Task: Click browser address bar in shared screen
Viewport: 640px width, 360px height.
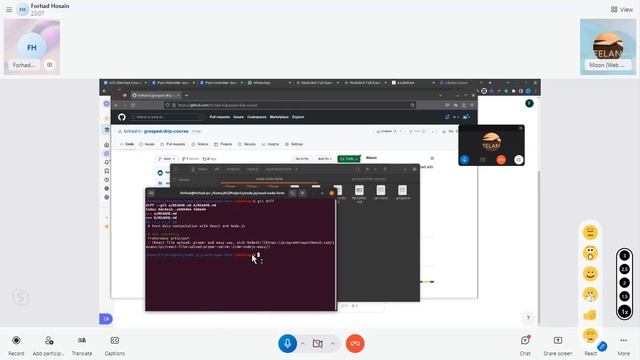Action: click(x=290, y=105)
